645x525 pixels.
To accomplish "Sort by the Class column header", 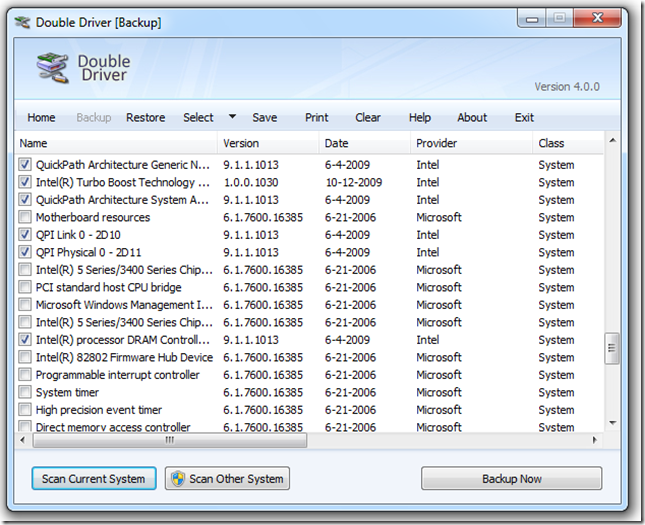I will [x=568, y=143].
